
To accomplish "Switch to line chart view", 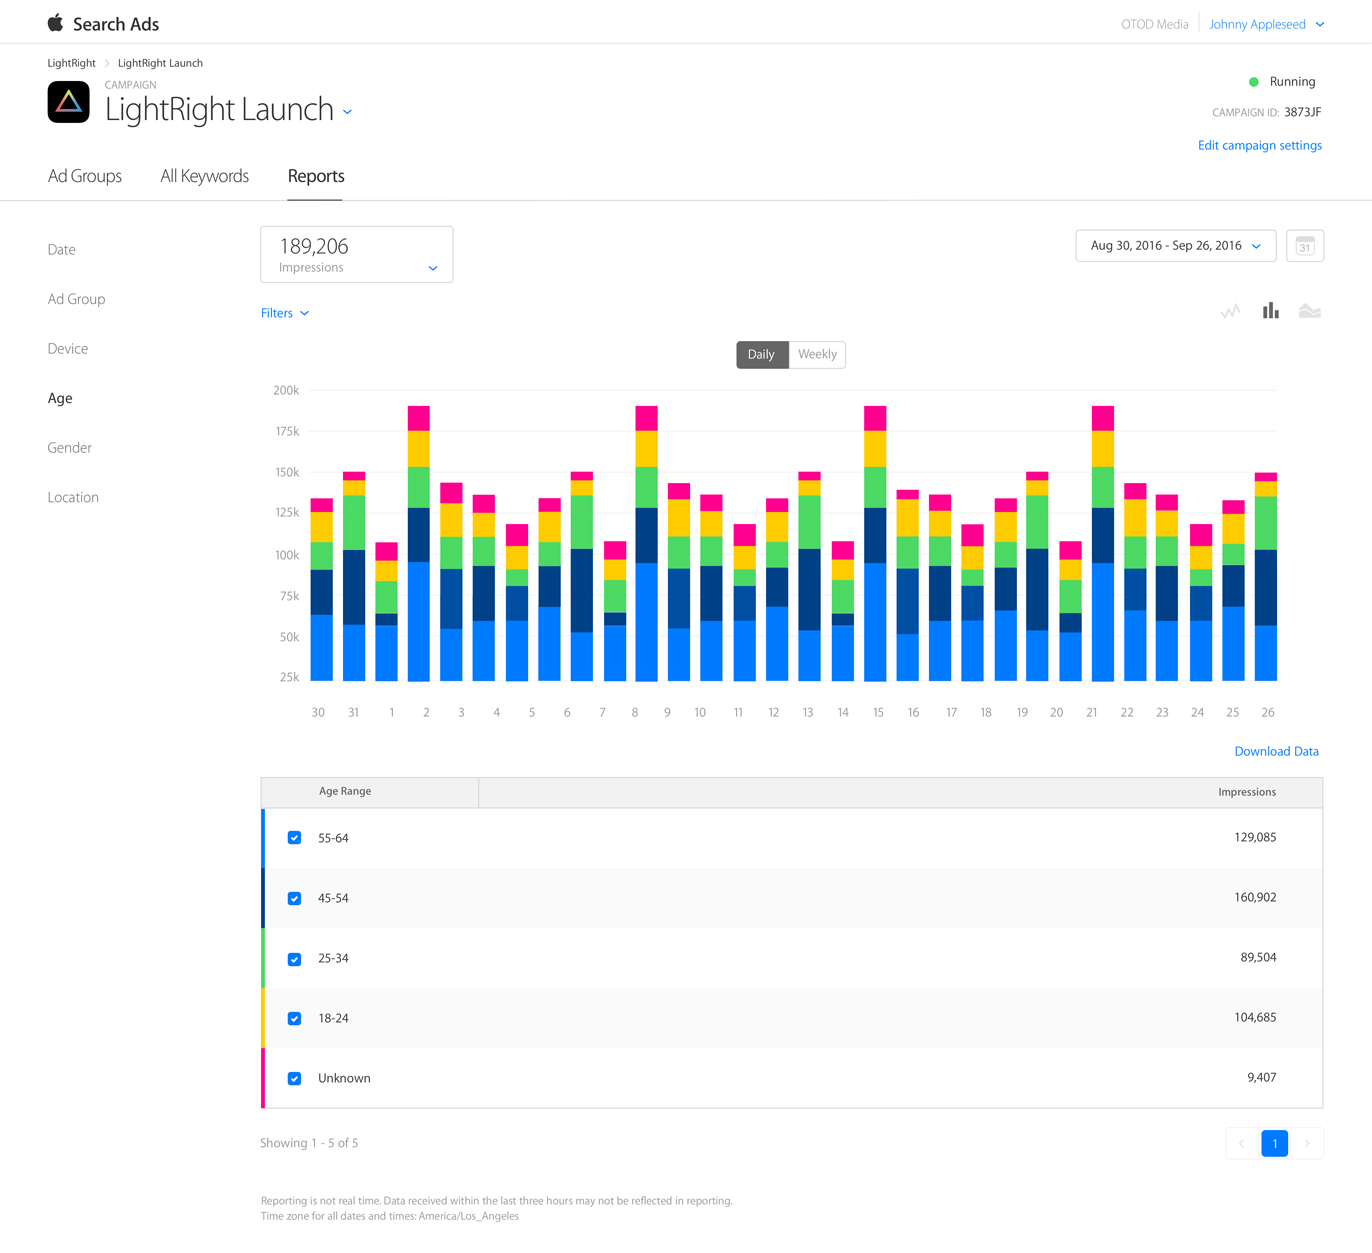I will pyautogui.click(x=1230, y=312).
